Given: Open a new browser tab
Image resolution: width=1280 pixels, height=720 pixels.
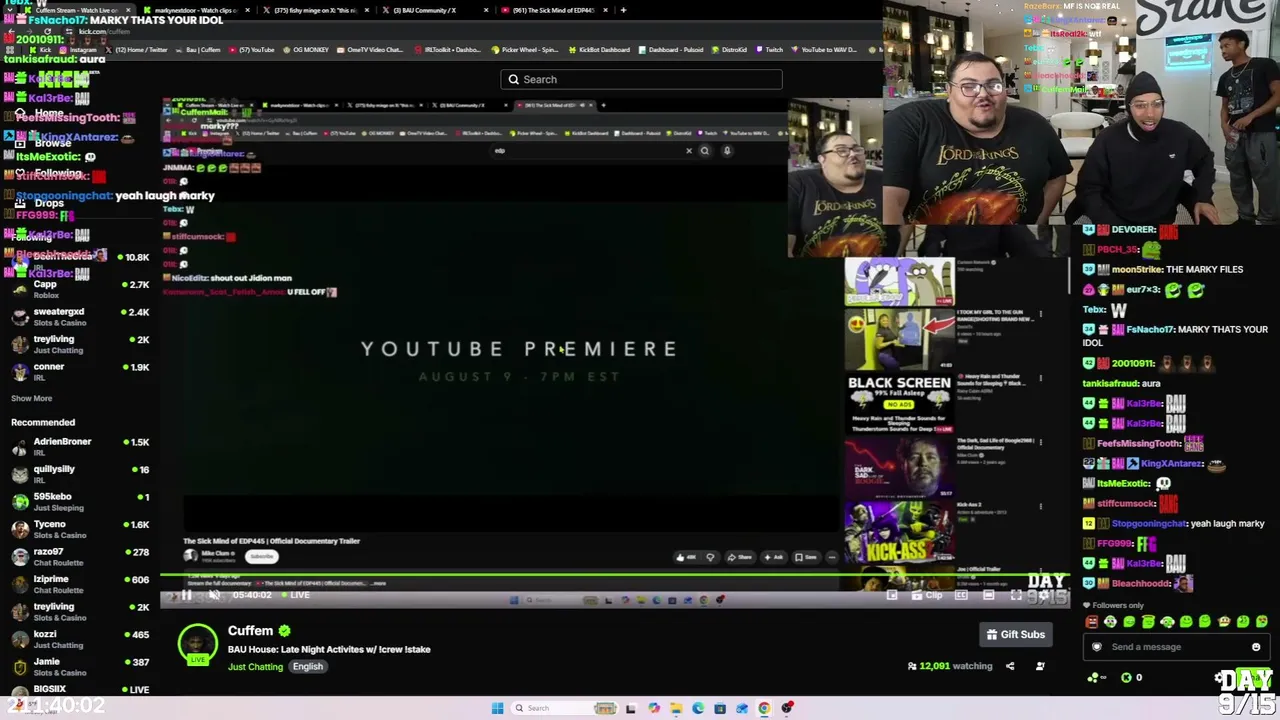Looking at the screenshot, I should tap(623, 10).
